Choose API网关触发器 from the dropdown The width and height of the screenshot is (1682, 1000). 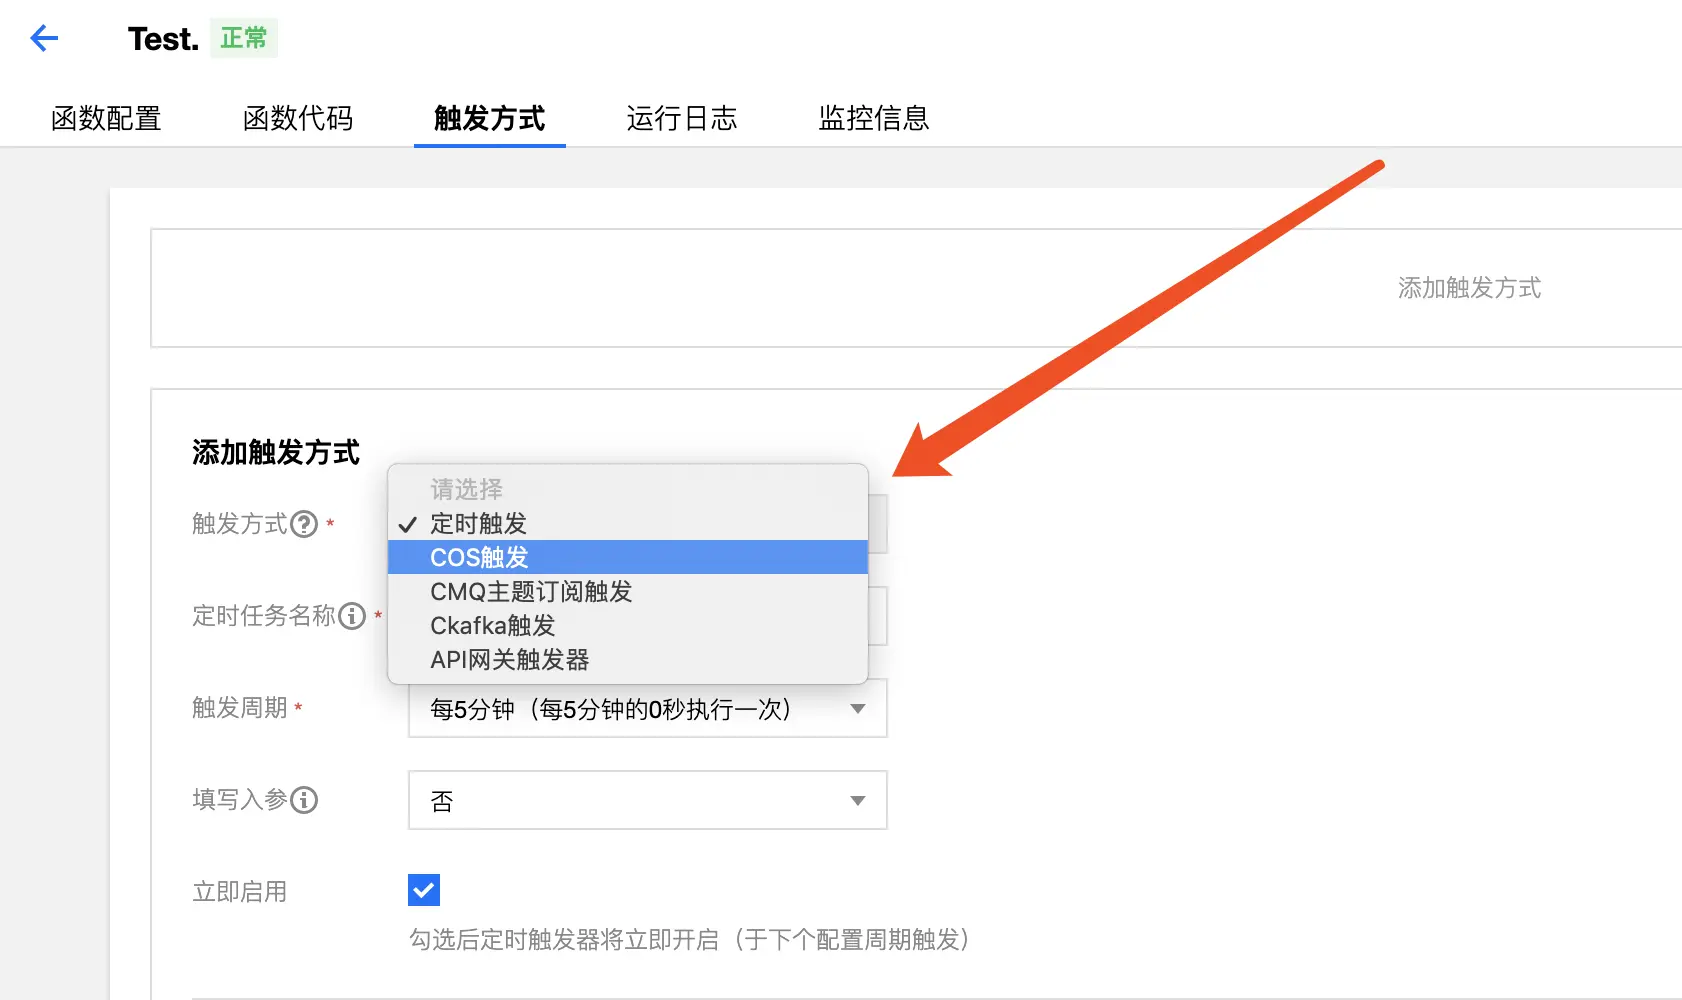(x=510, y=659)
